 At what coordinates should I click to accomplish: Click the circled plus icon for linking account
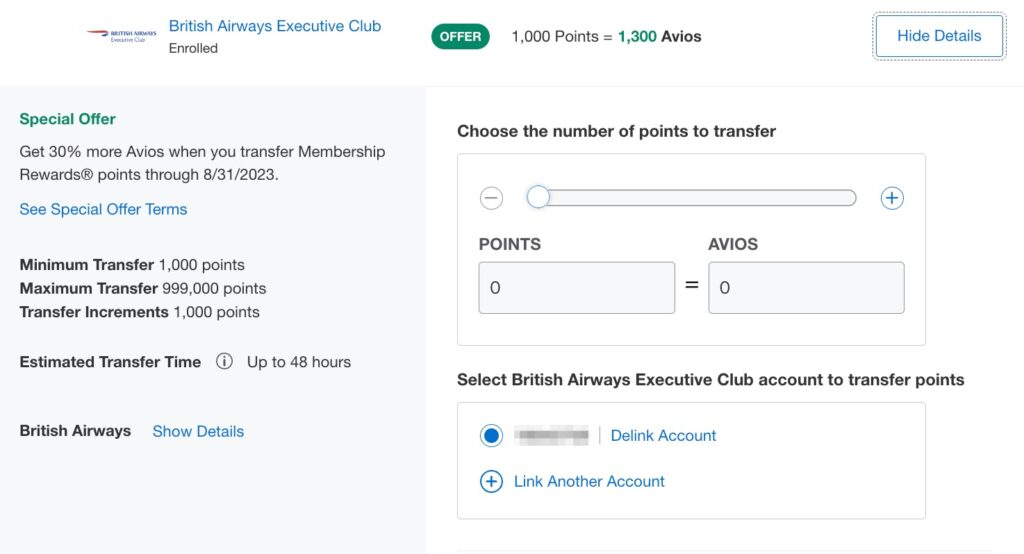(491, 481)
